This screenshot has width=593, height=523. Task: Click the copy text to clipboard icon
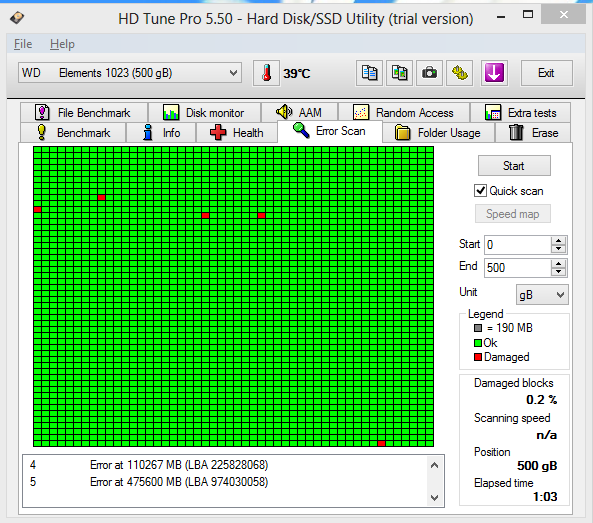pos(369,73)
